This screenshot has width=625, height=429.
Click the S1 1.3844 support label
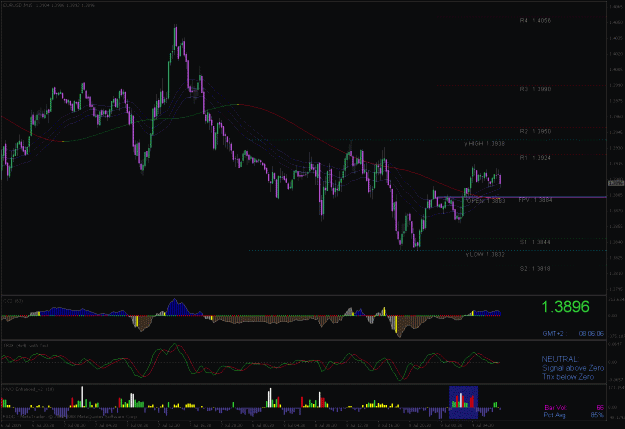[535, 242]
